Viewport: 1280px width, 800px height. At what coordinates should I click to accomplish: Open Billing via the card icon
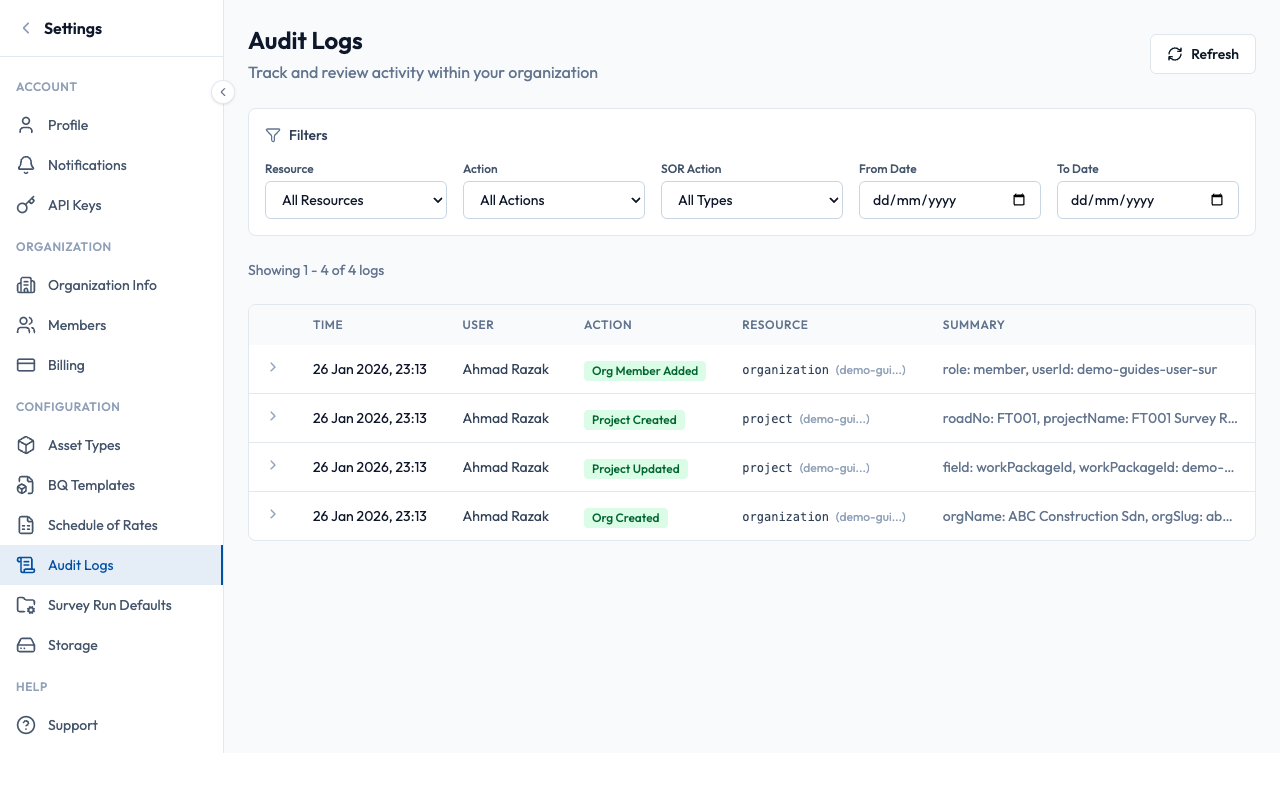pos(25,364)
